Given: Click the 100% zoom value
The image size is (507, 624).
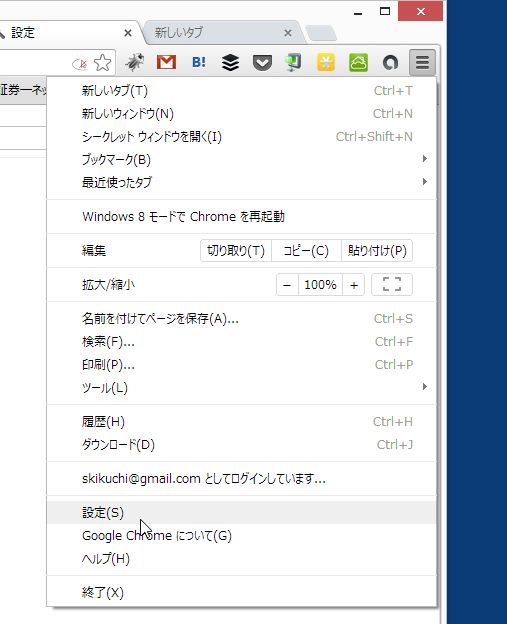Looking at the screenshot, I should (x=320, y=285).
